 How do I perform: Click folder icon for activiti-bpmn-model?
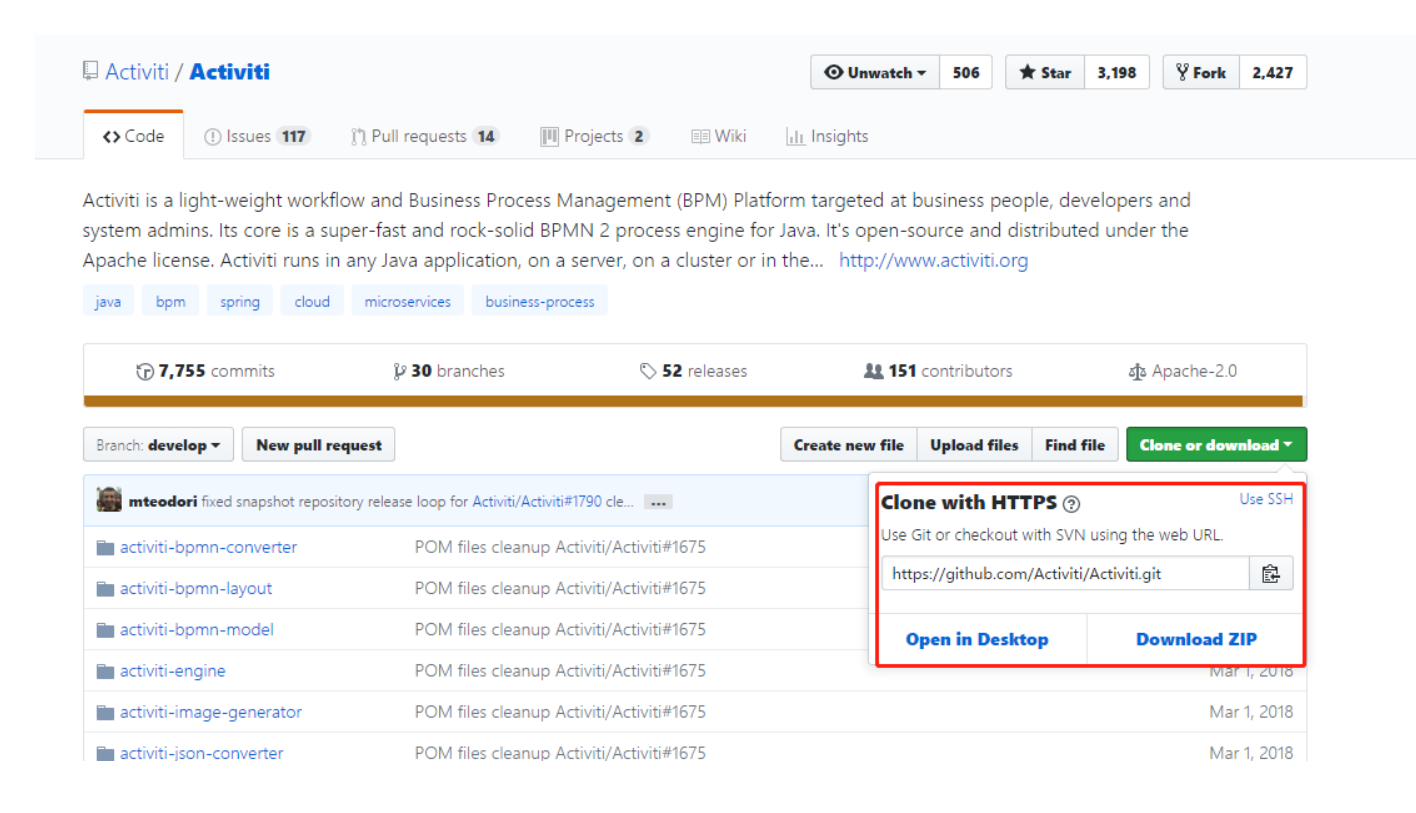pyautogui.click(x=105, y=629)
